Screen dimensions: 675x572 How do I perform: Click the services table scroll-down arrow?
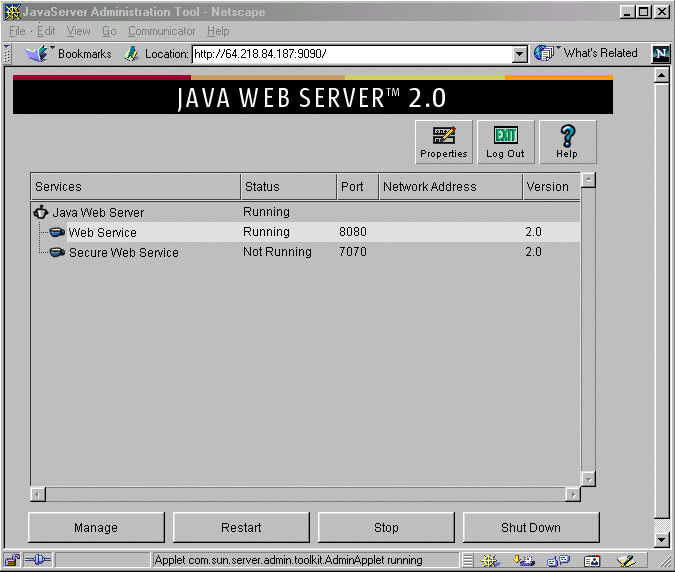click(588, 479)
